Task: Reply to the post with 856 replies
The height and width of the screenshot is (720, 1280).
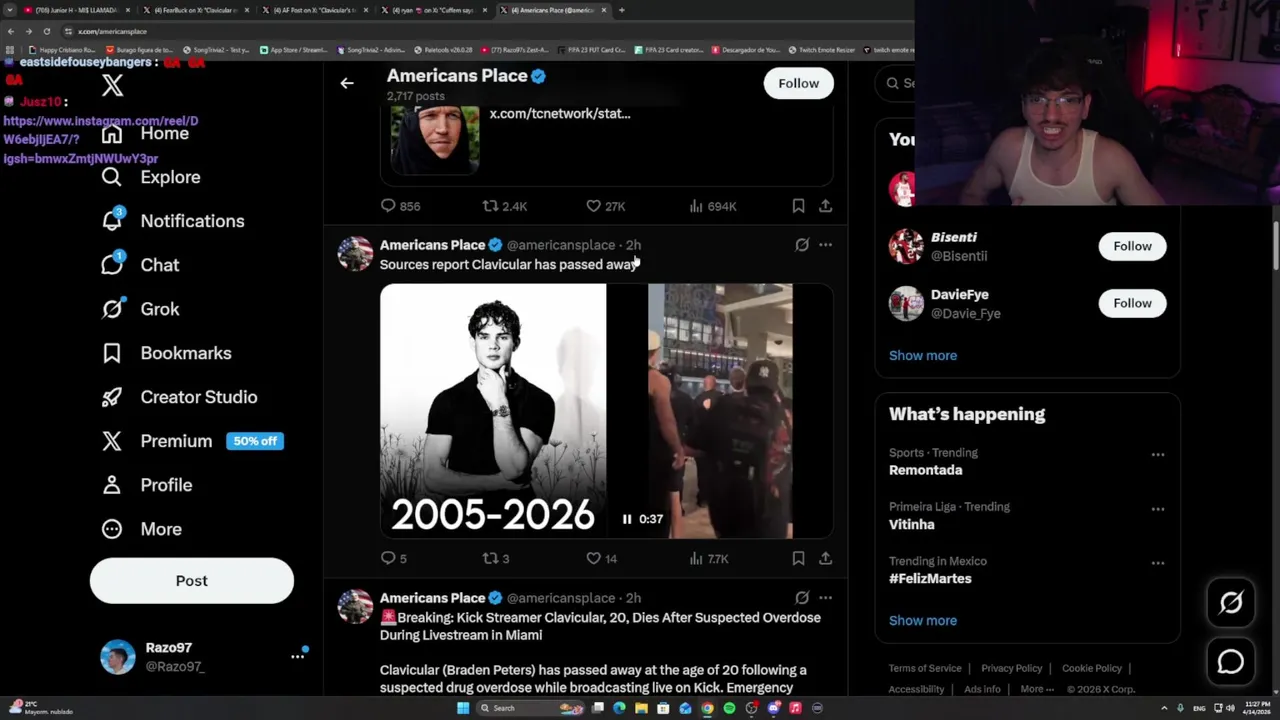Action: (x=399, y=206)
